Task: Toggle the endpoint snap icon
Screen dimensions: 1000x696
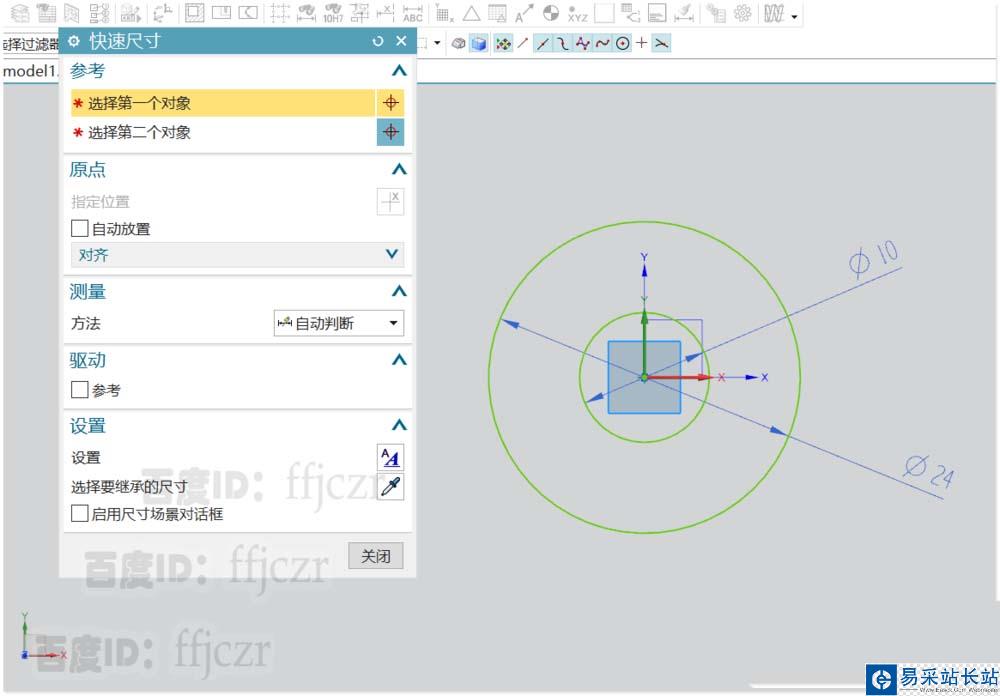Action: tap(543, 43)
